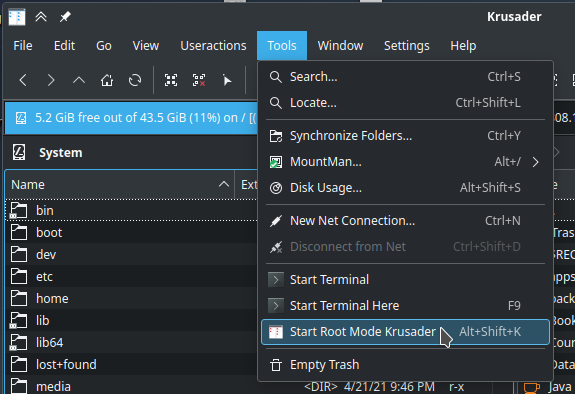Open the Settings menu
Image resolution: width=575 pixels, height=394 pixels.
(407, 45)
